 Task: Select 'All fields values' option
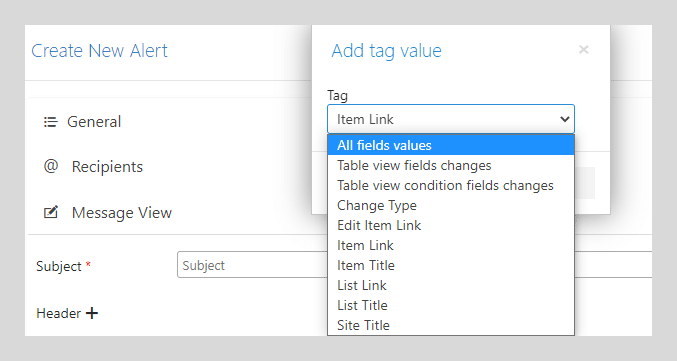(x=451, y=145)
